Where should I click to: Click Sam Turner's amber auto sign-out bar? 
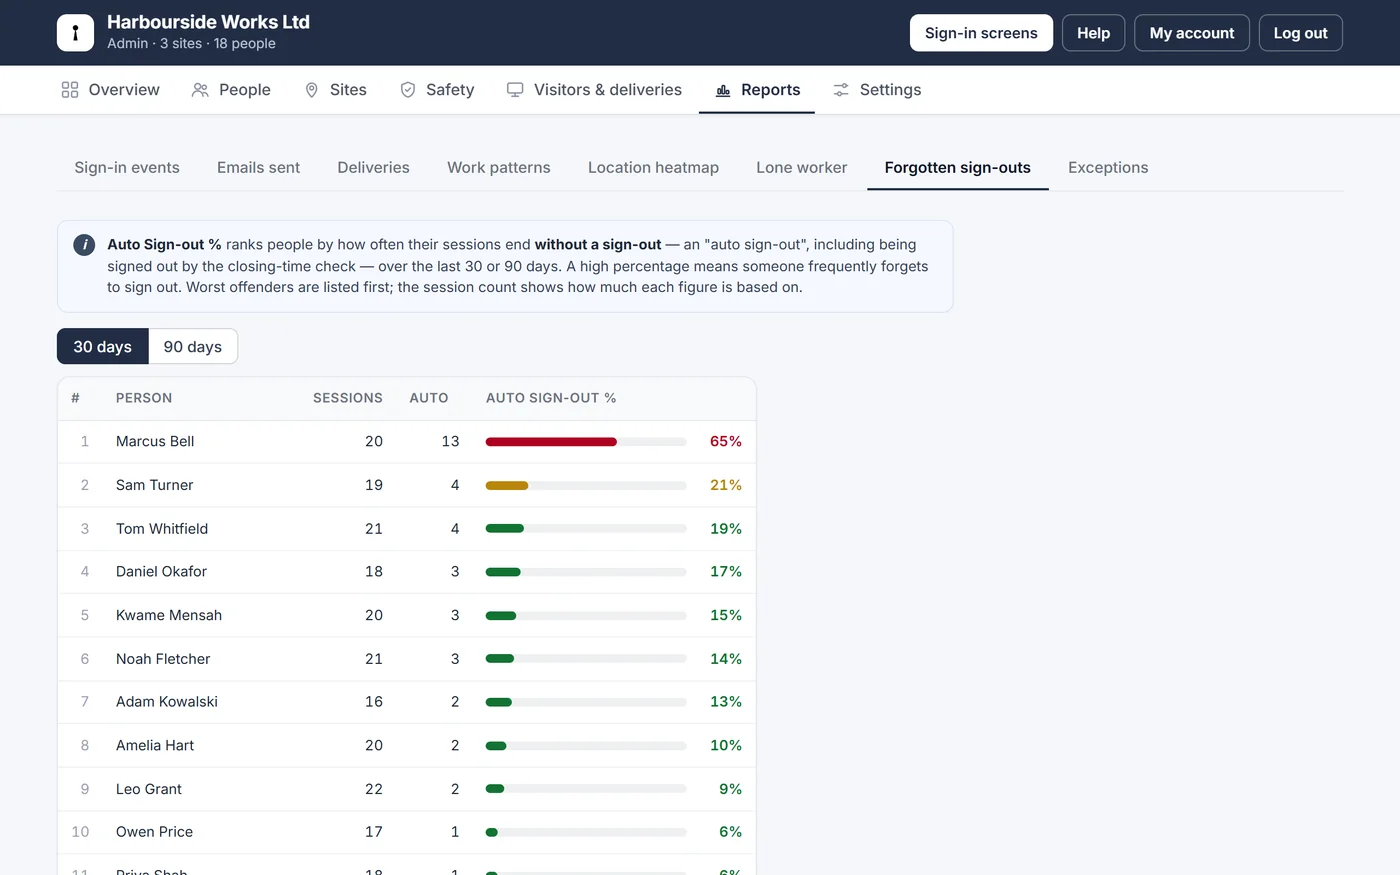tap(507, 485)
